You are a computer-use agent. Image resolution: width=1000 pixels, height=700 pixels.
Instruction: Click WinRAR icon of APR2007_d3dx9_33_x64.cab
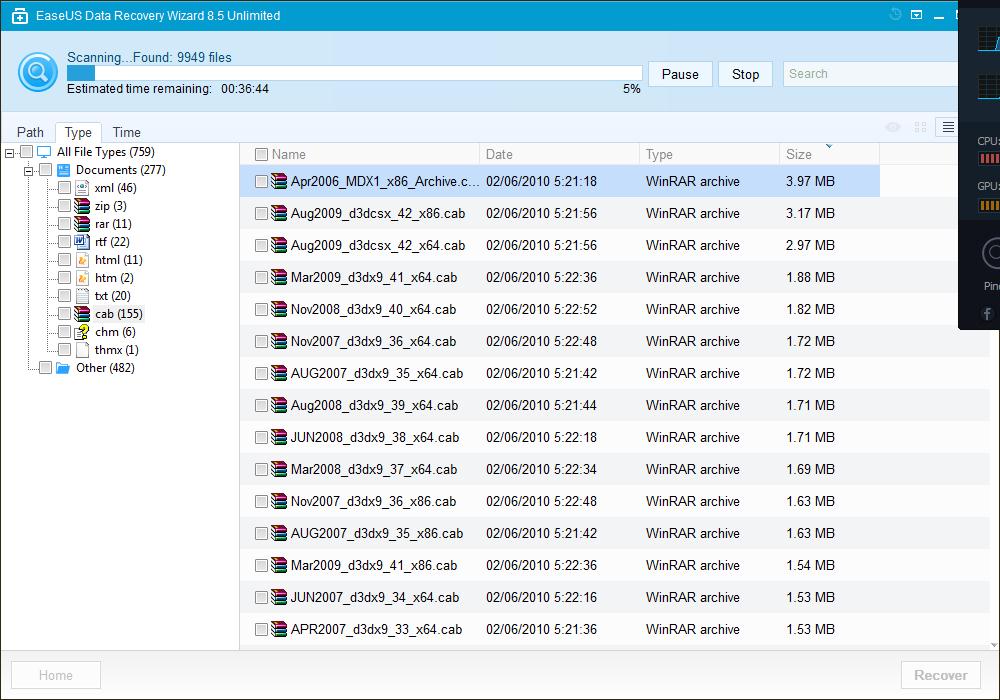[279, 629]
